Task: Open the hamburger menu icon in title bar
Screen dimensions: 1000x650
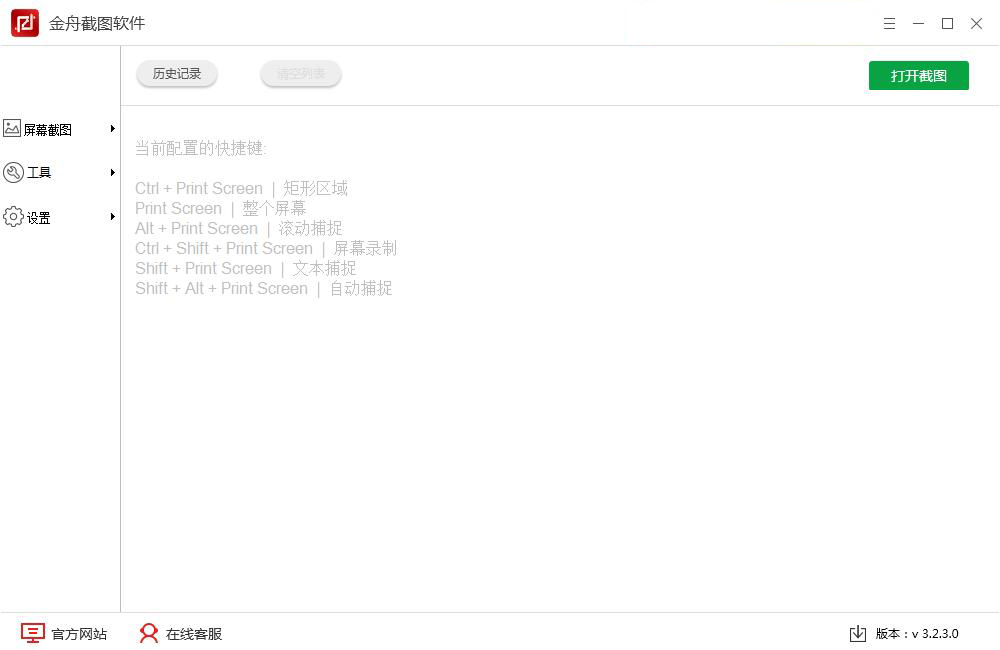Action: (889, 24)
